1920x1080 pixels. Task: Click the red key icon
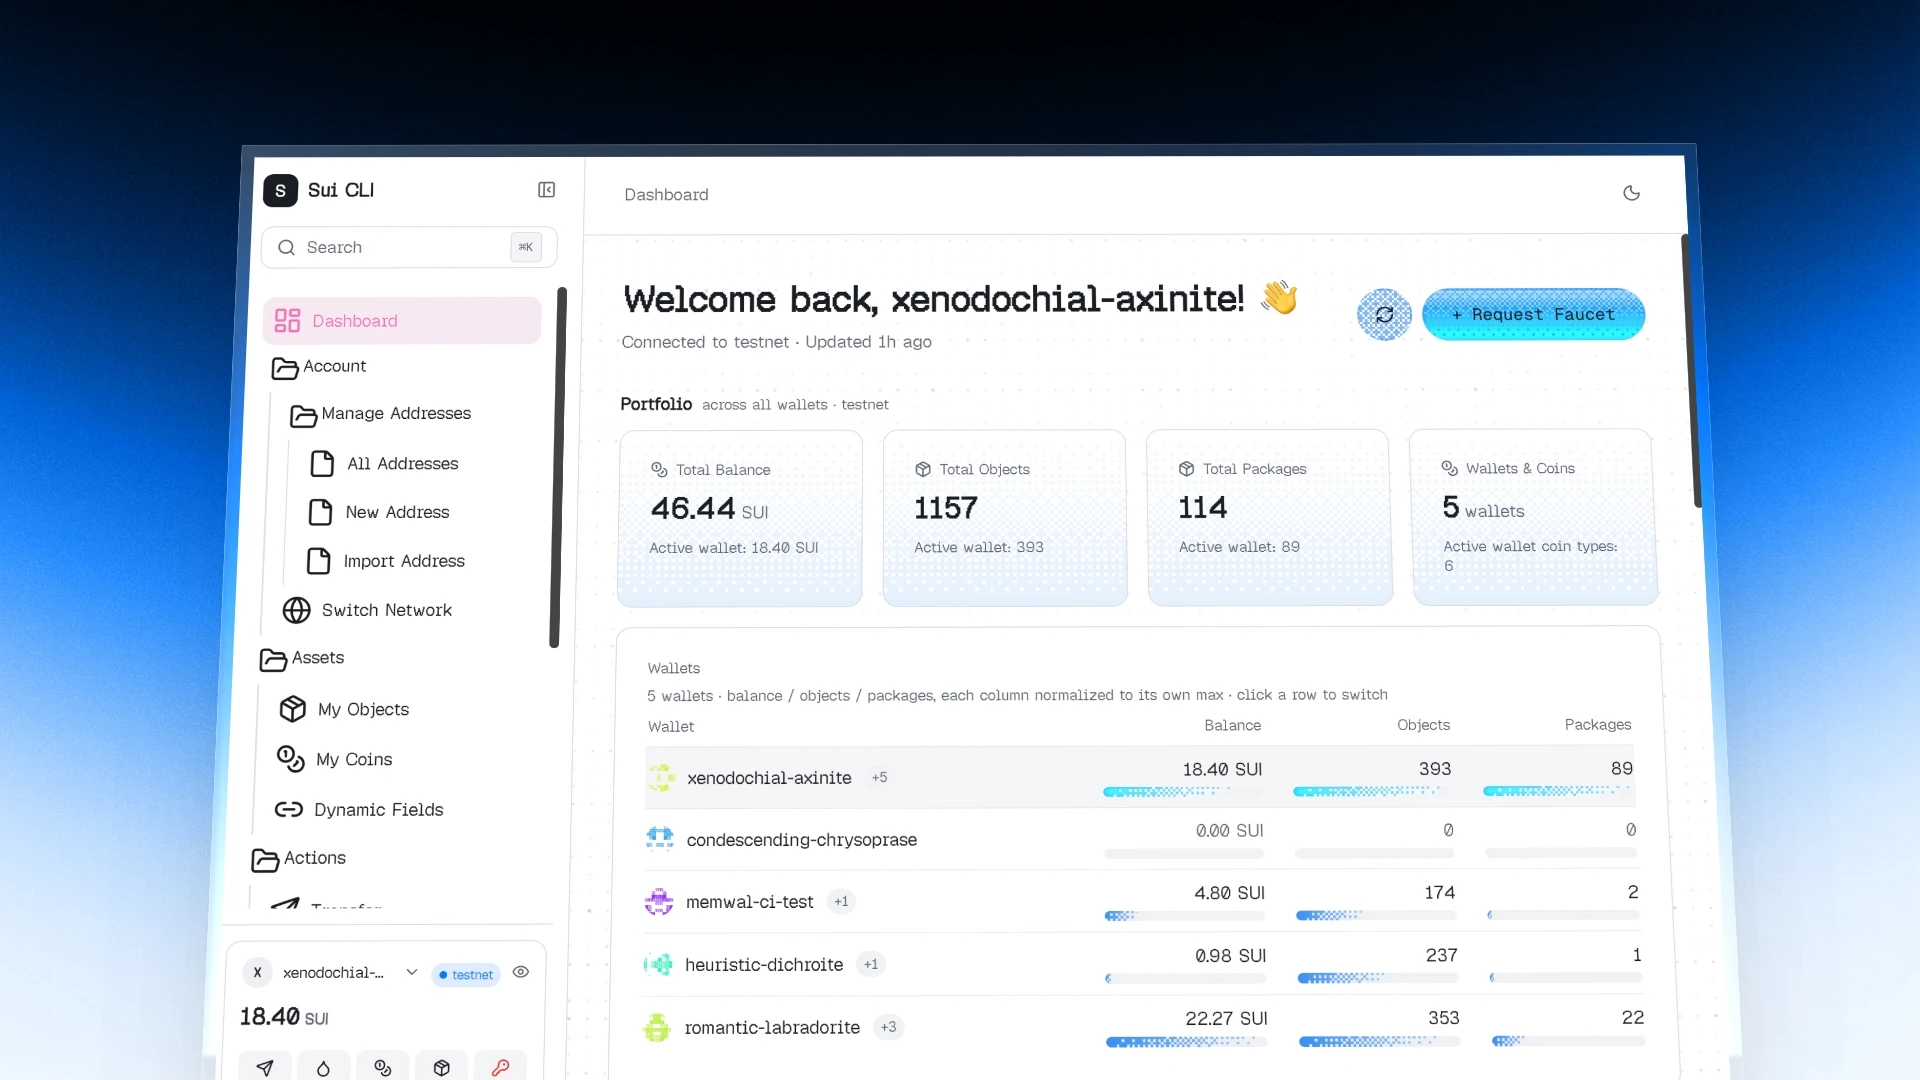point(501,1068)
